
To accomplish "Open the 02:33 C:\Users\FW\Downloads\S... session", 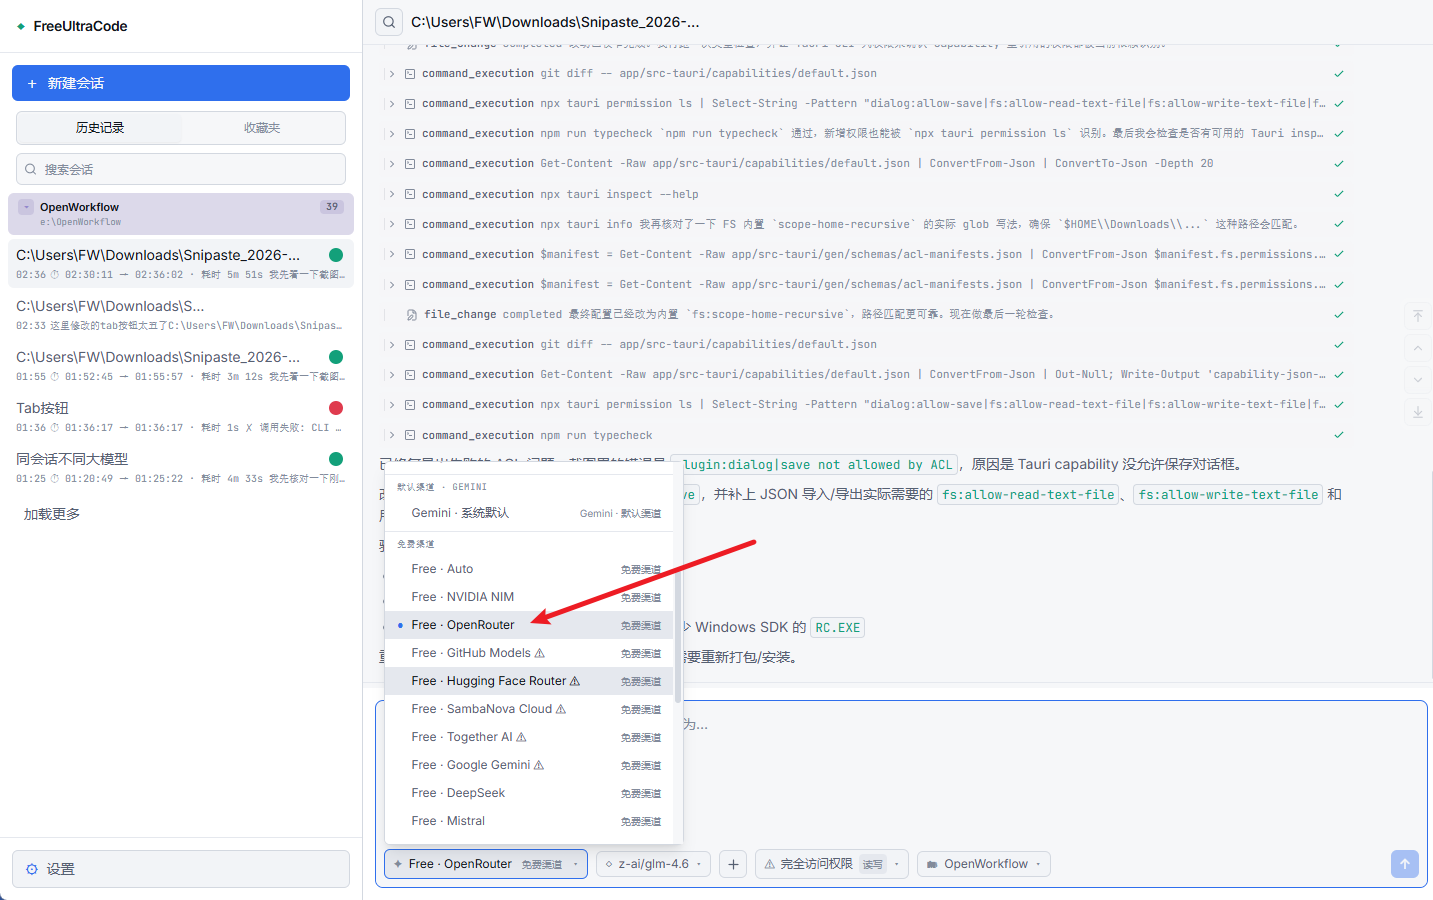I will pyautogui.click(x=181, y=315).
